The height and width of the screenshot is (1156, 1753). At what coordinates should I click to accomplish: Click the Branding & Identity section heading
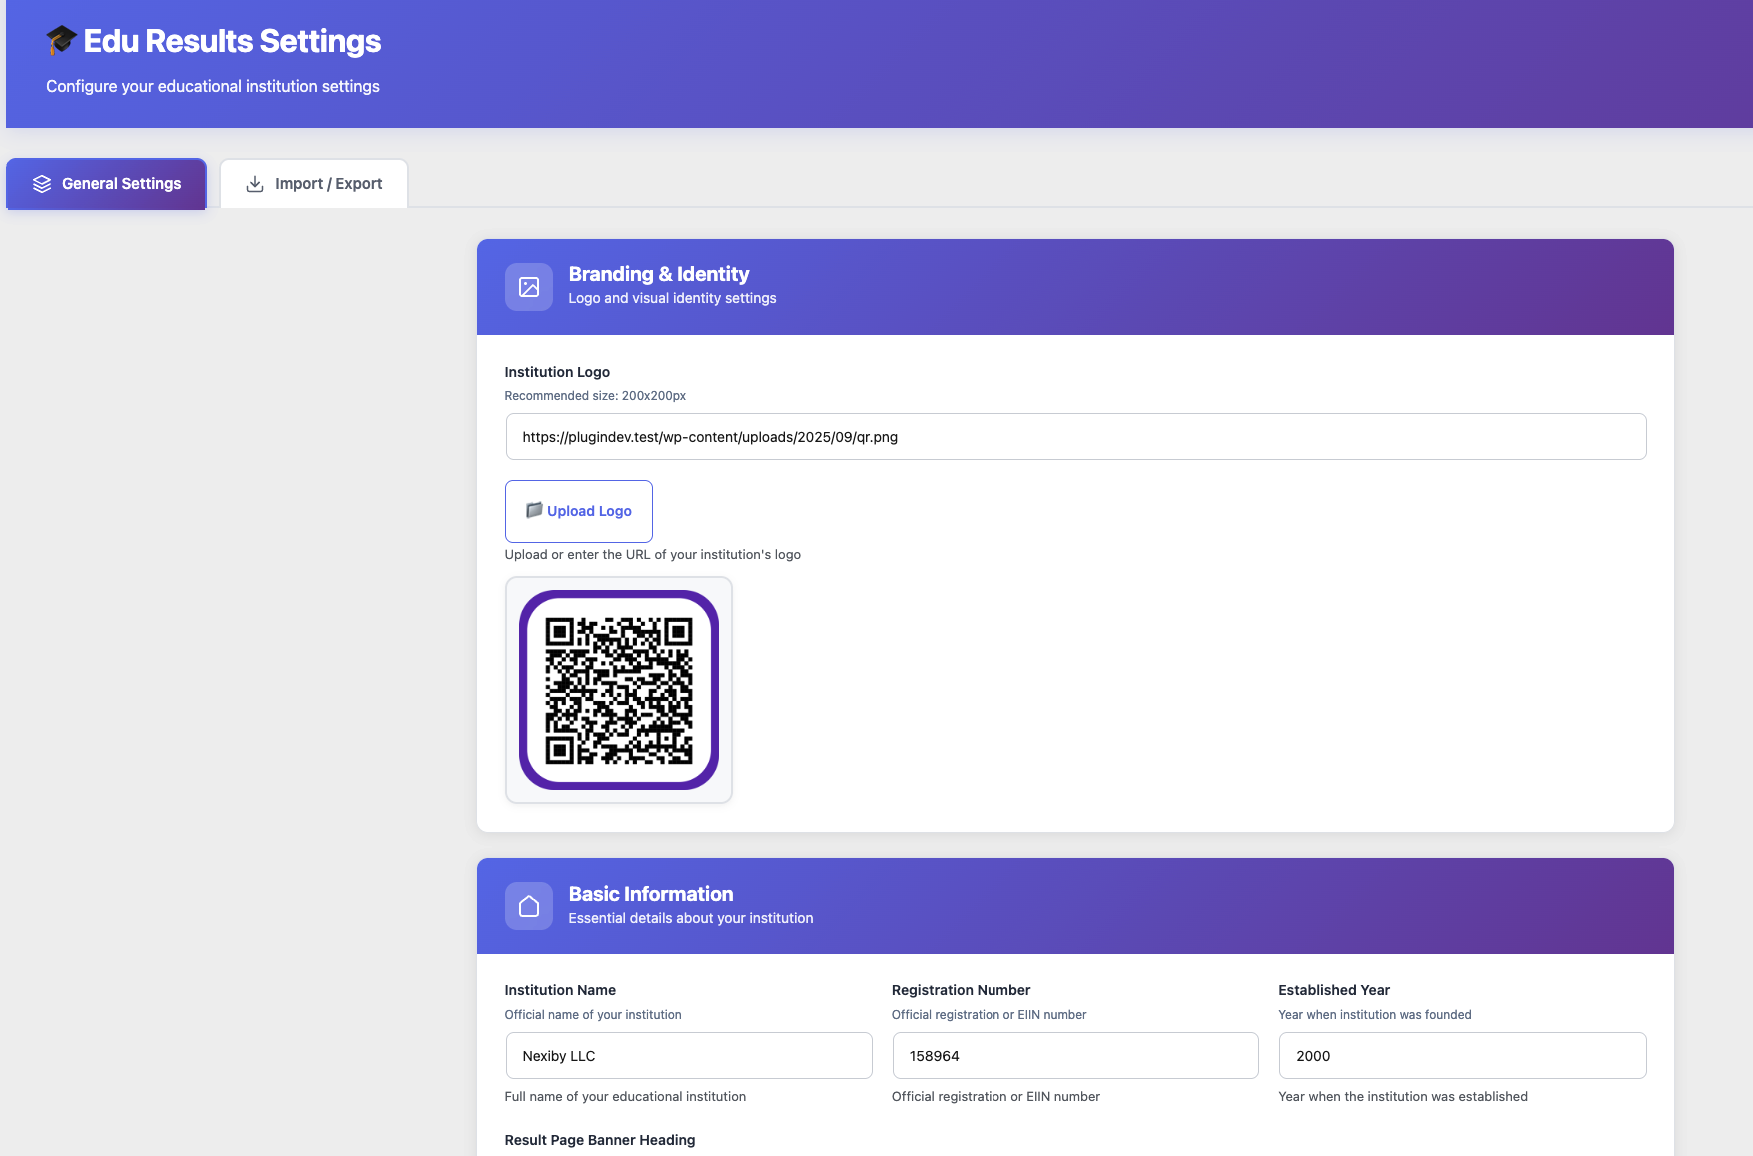click(x=659, y=274)
